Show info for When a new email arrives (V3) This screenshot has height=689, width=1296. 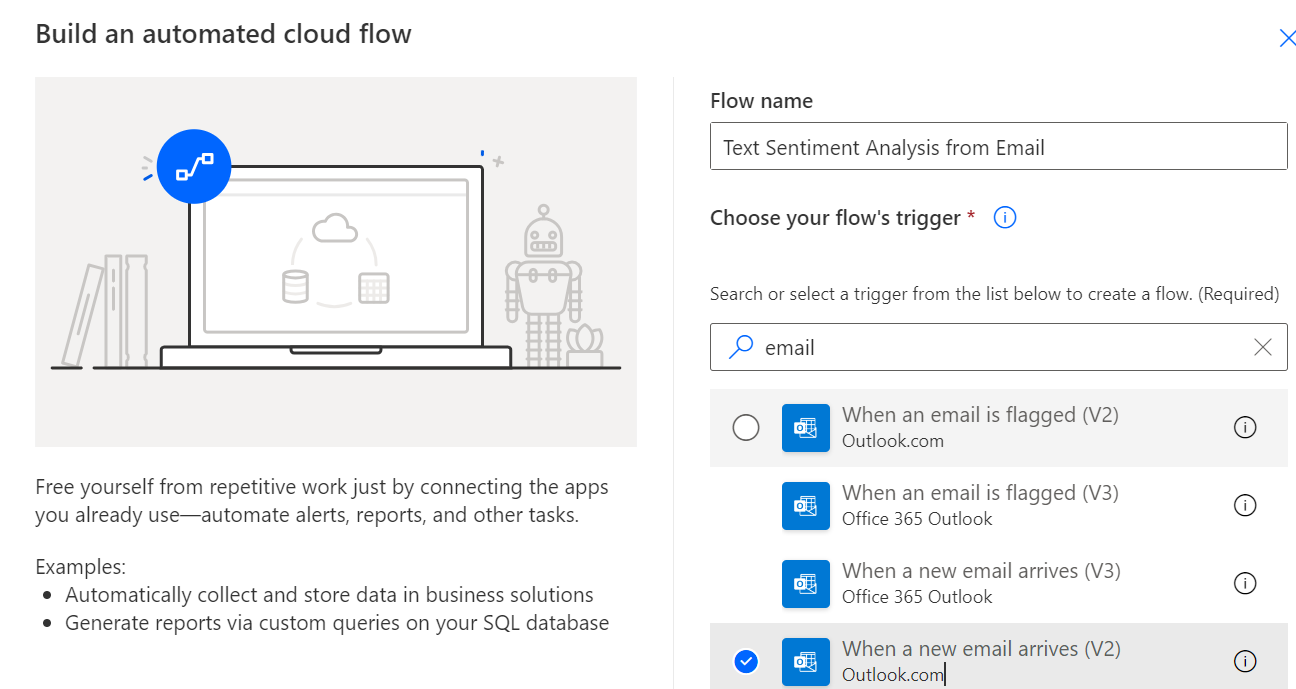coord(1245,584)
